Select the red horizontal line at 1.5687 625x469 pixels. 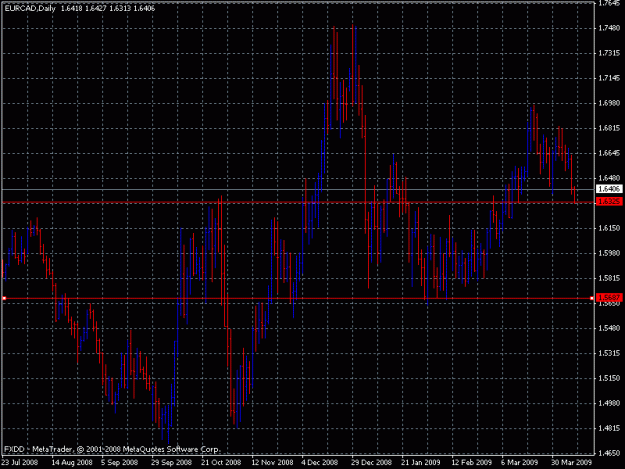click(x=298, y=298)
